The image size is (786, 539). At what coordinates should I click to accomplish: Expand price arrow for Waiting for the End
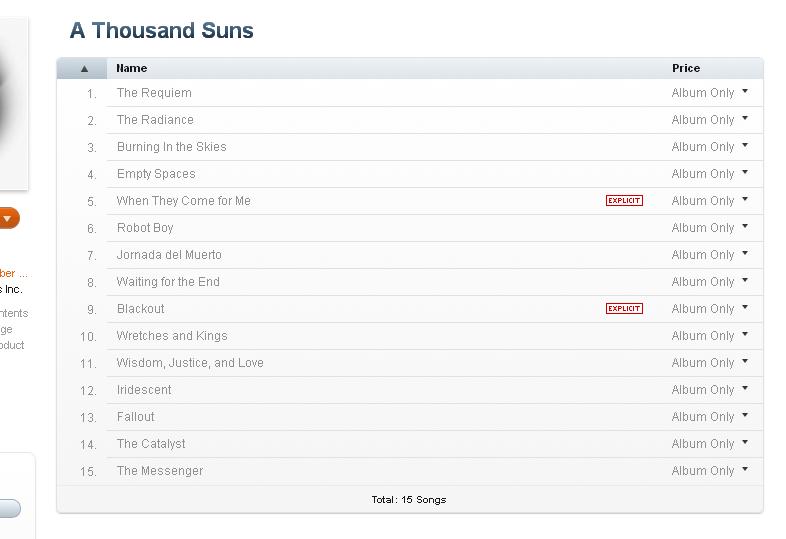(x=745, y=280)
